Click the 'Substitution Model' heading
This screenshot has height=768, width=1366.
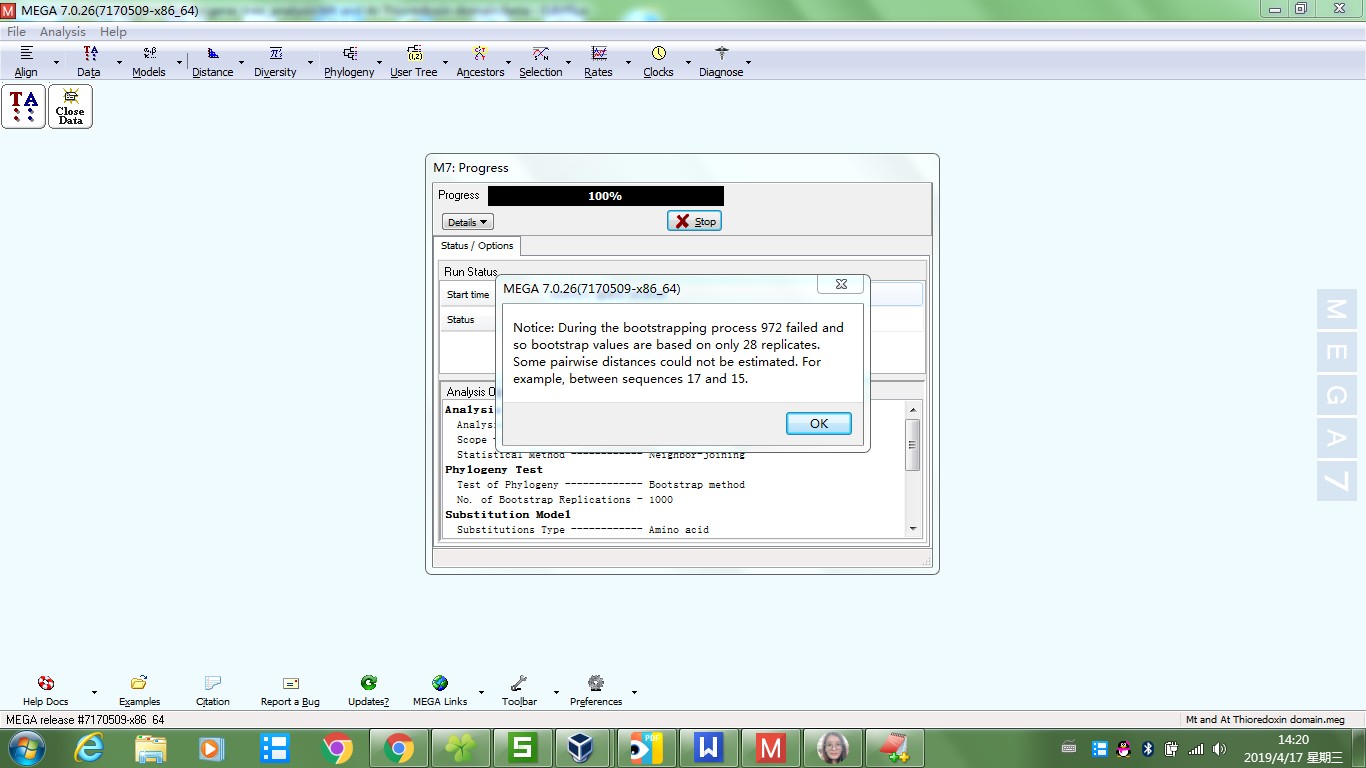(508, 515)
